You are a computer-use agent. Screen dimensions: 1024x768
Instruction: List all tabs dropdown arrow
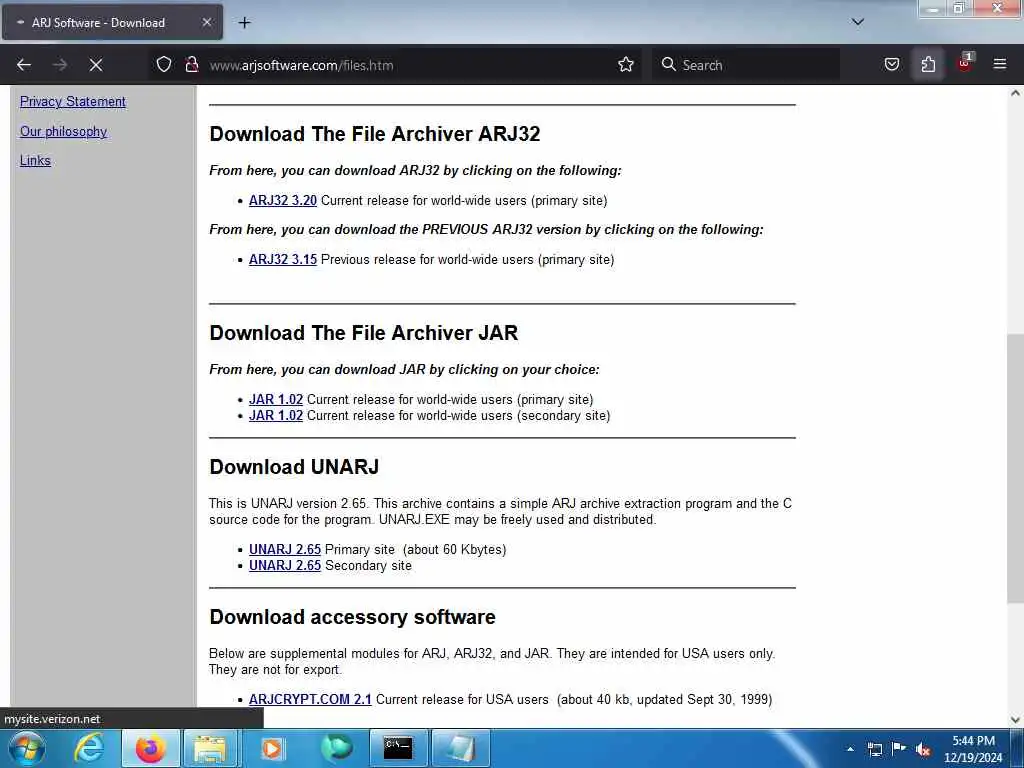click(857, 22)
